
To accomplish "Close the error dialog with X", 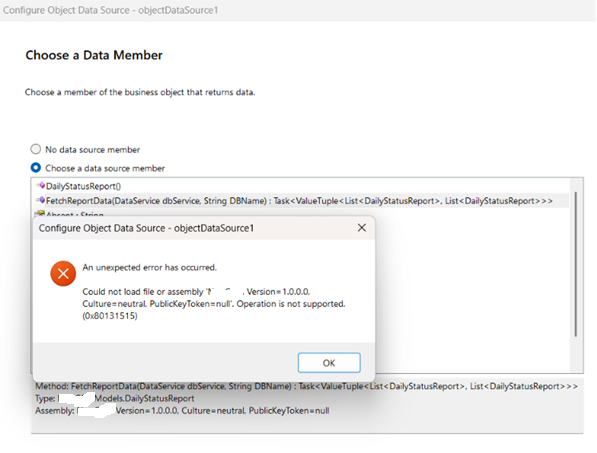I will click(362, 228).
